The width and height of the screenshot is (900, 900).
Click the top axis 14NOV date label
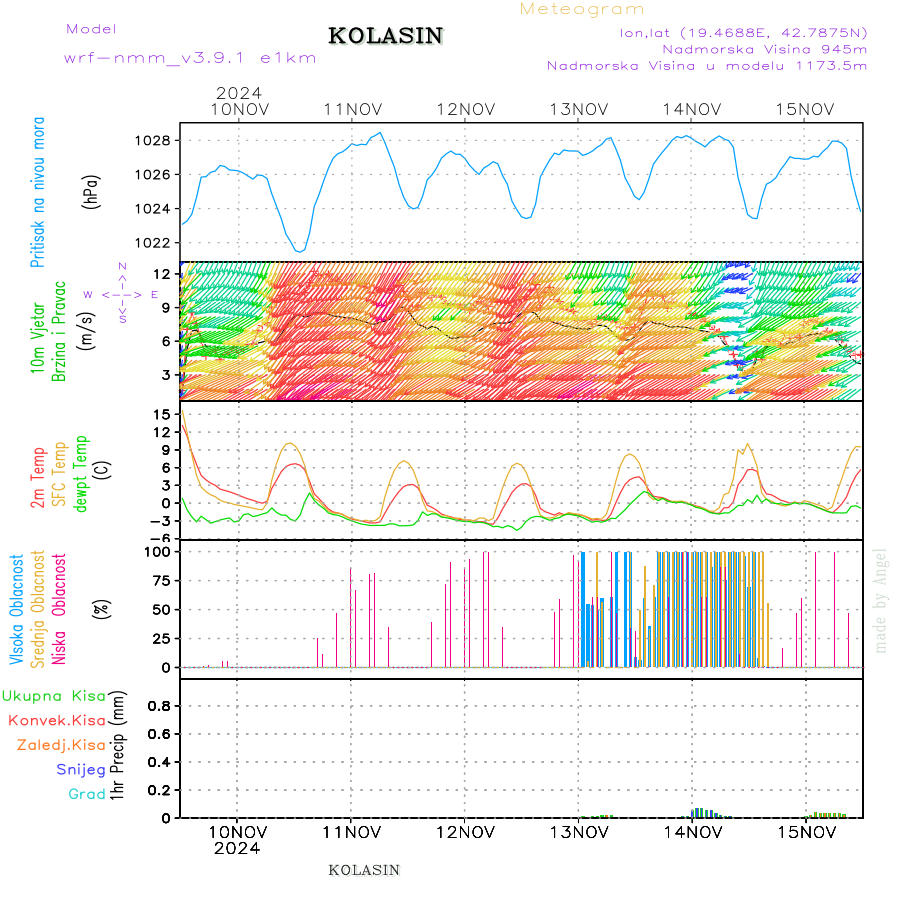click(x=692, y=109)
